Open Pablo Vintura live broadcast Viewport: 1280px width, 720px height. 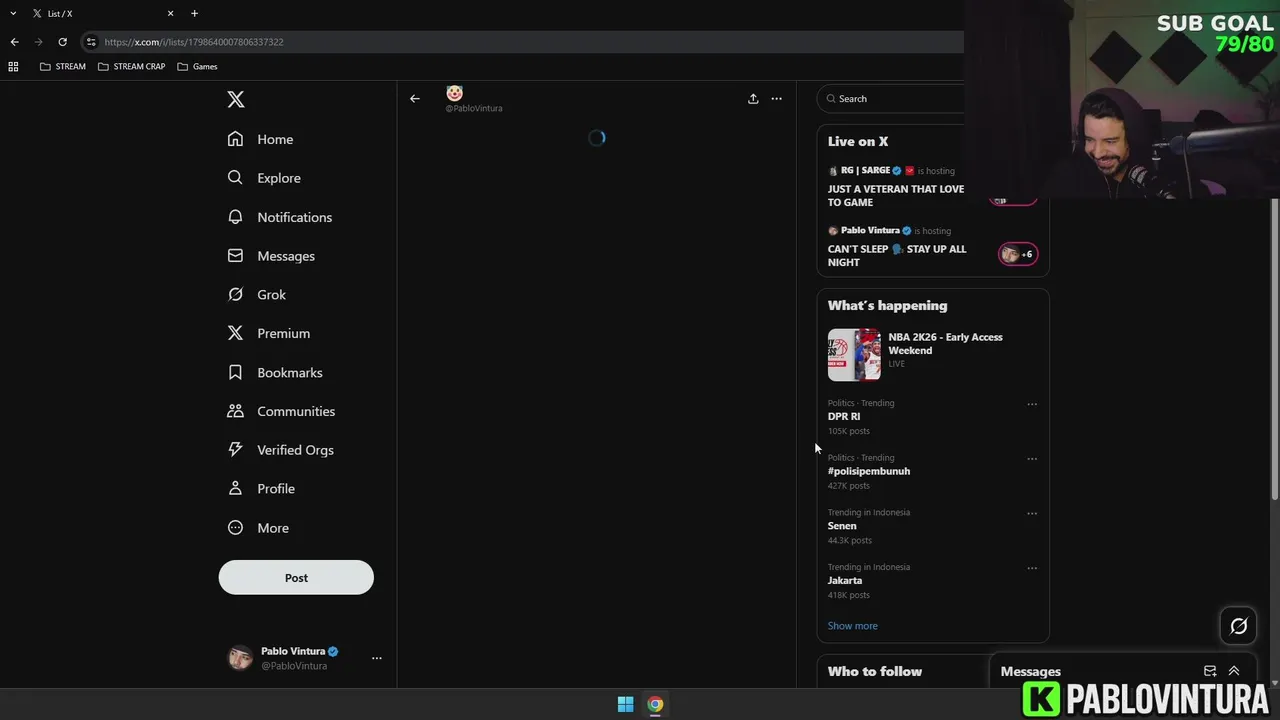pos(933,248)
